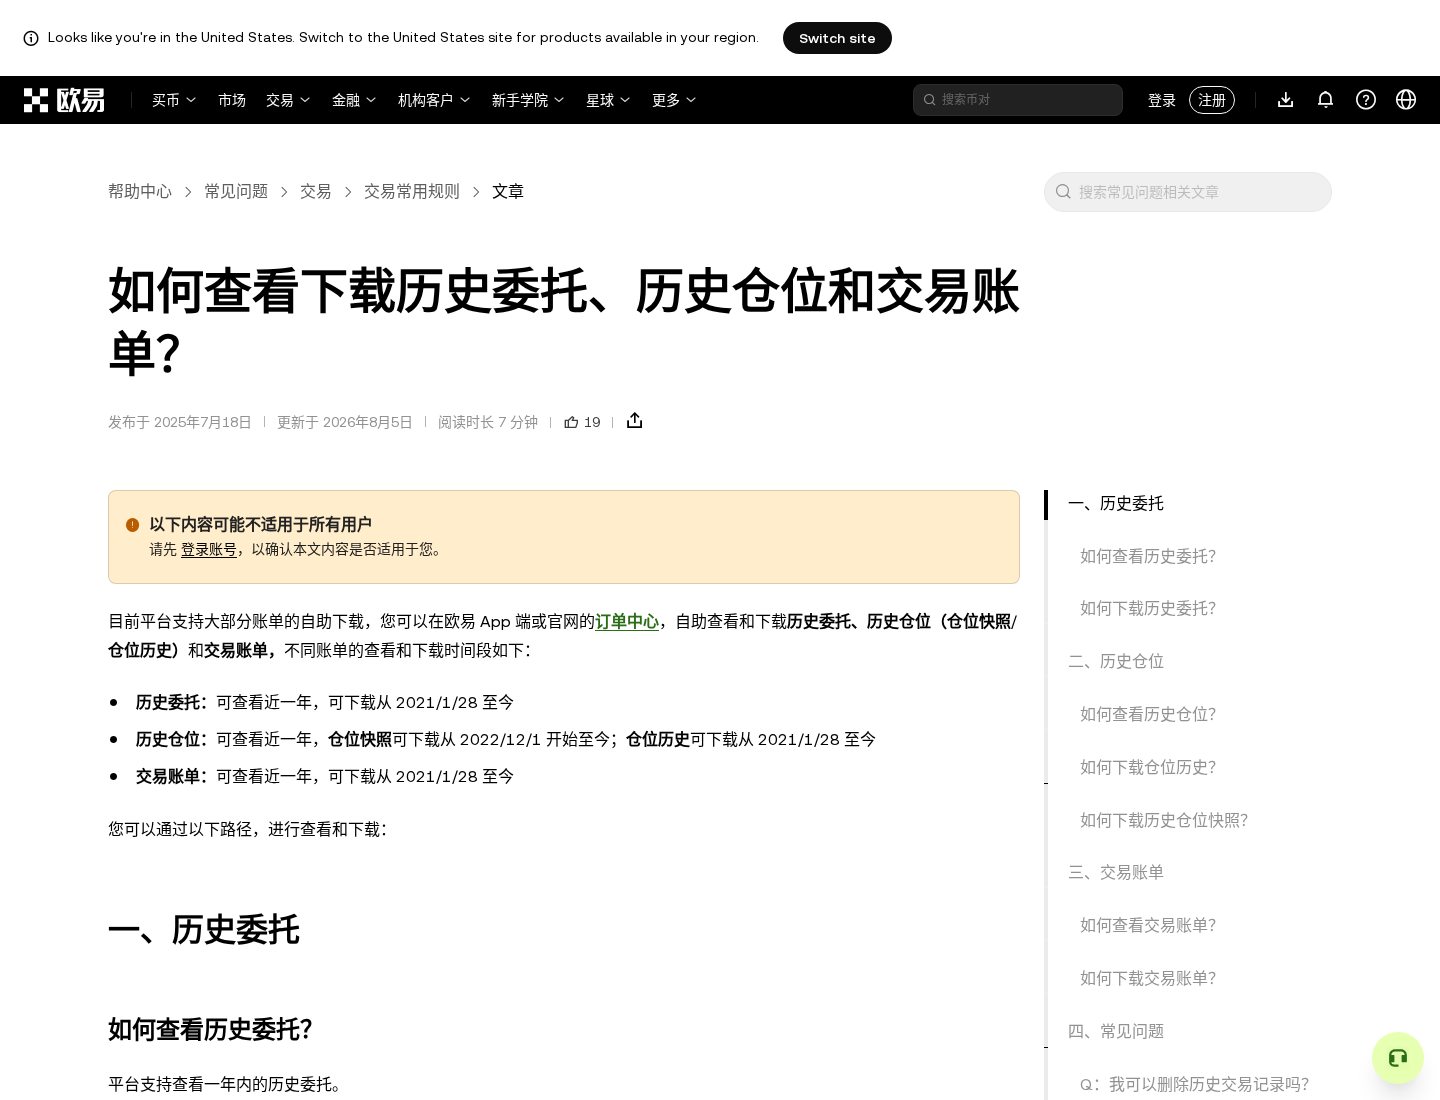Click the info icon in region banner

click(x=31, y=38)
